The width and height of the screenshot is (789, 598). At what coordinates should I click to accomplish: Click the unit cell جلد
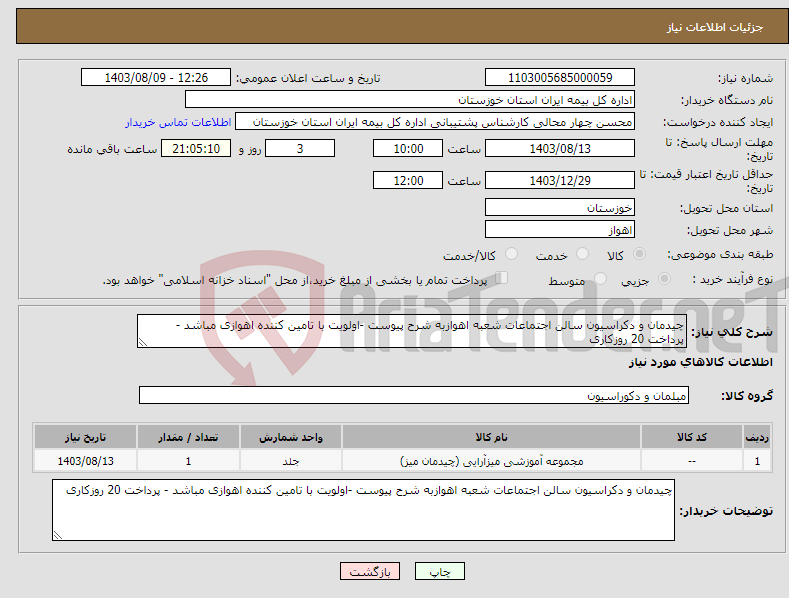pos(291,461)
